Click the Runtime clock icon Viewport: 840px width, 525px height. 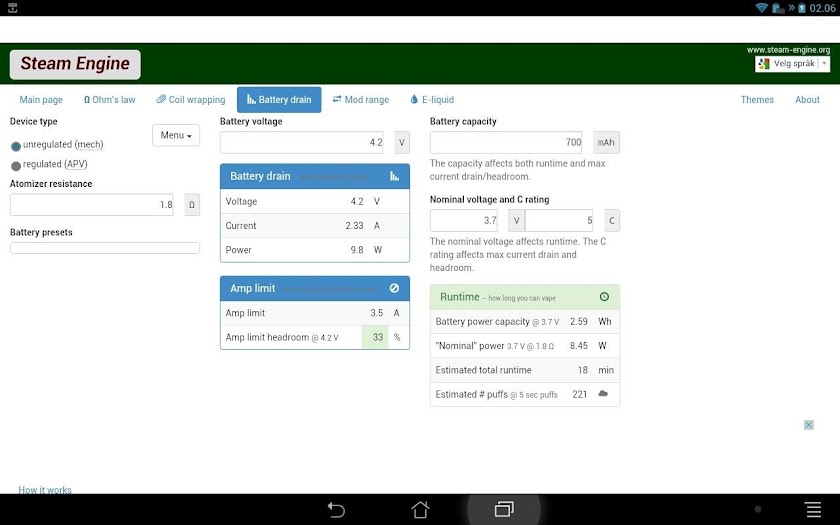click(604, 297)
